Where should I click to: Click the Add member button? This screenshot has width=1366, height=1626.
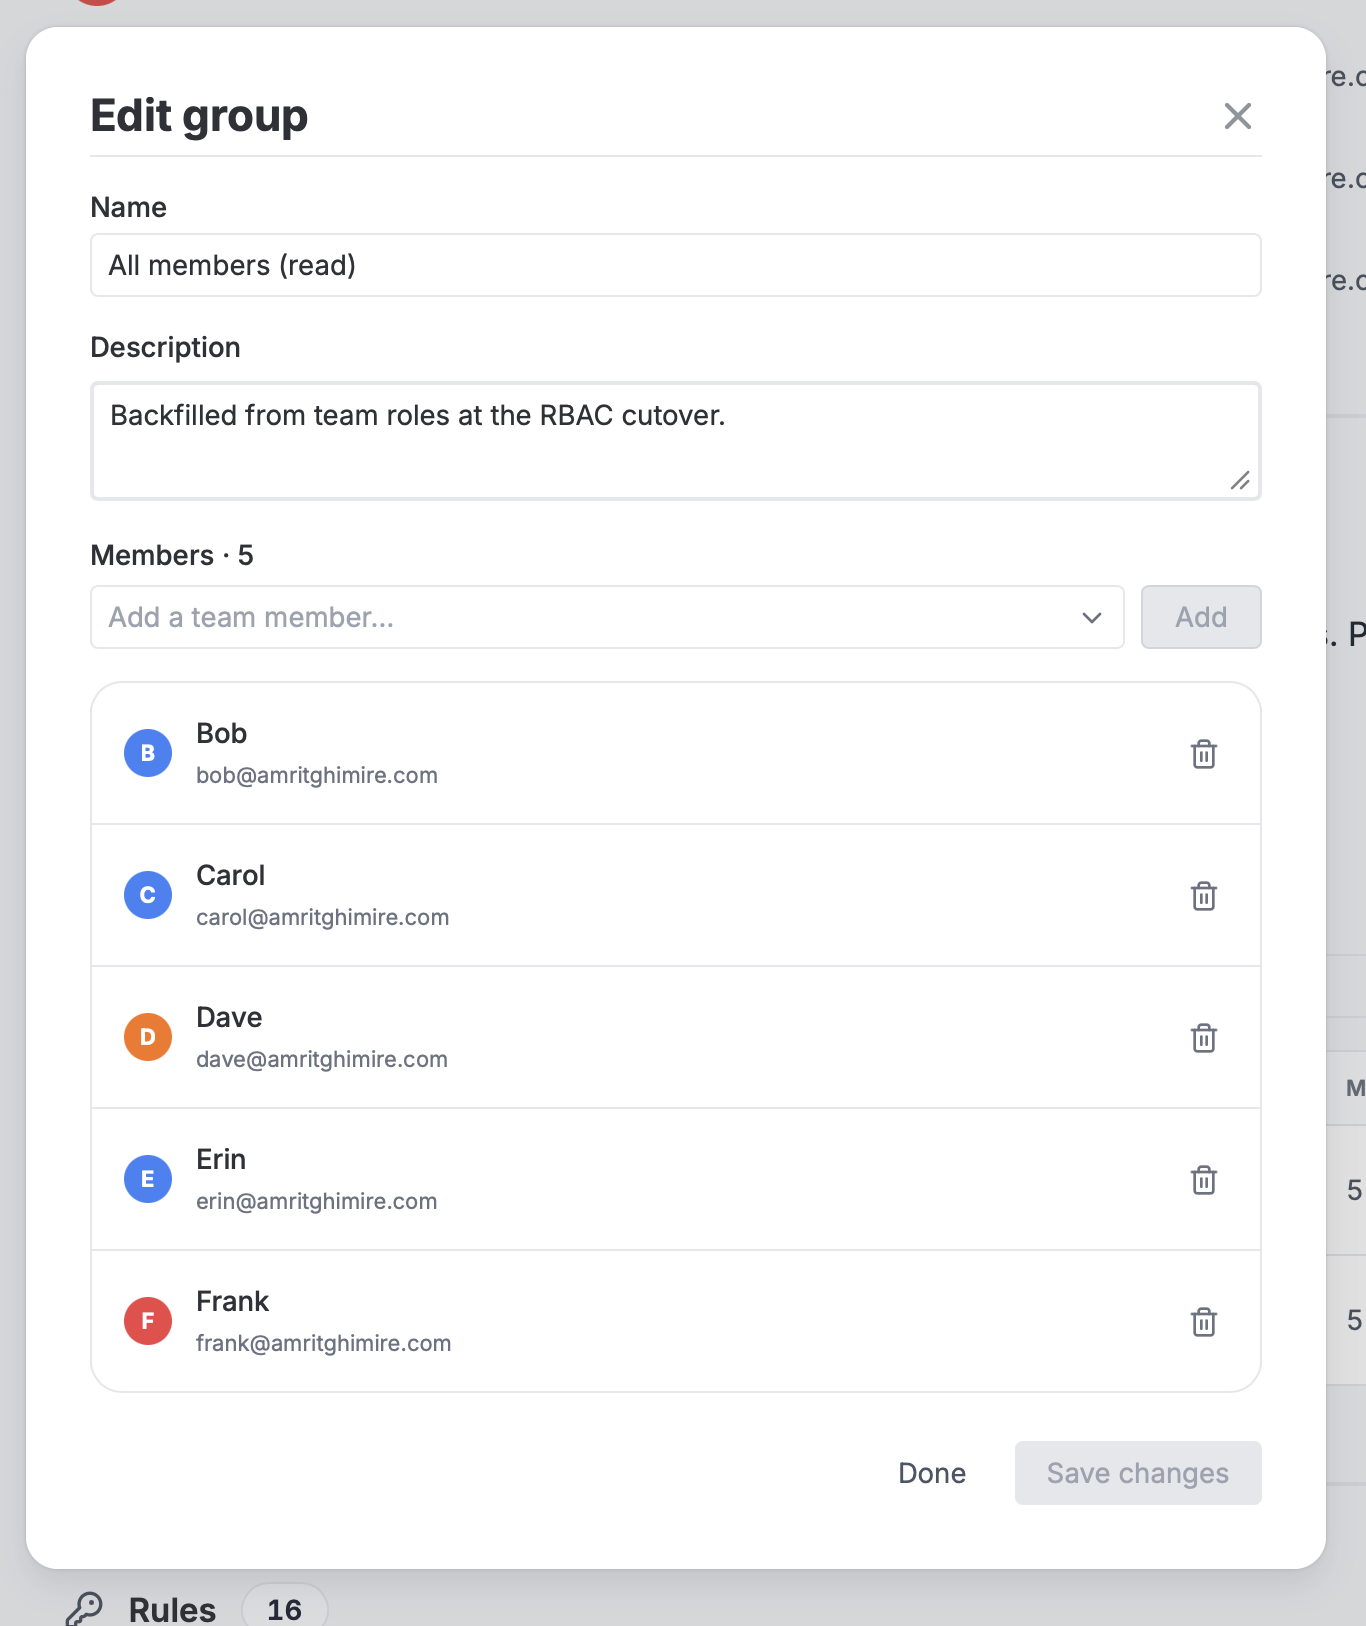coord(1201,617)
